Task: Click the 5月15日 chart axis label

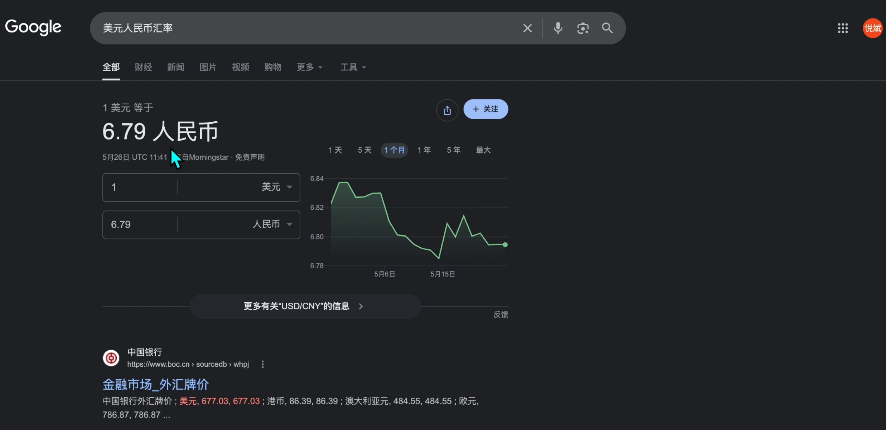Action: point(443,274)
